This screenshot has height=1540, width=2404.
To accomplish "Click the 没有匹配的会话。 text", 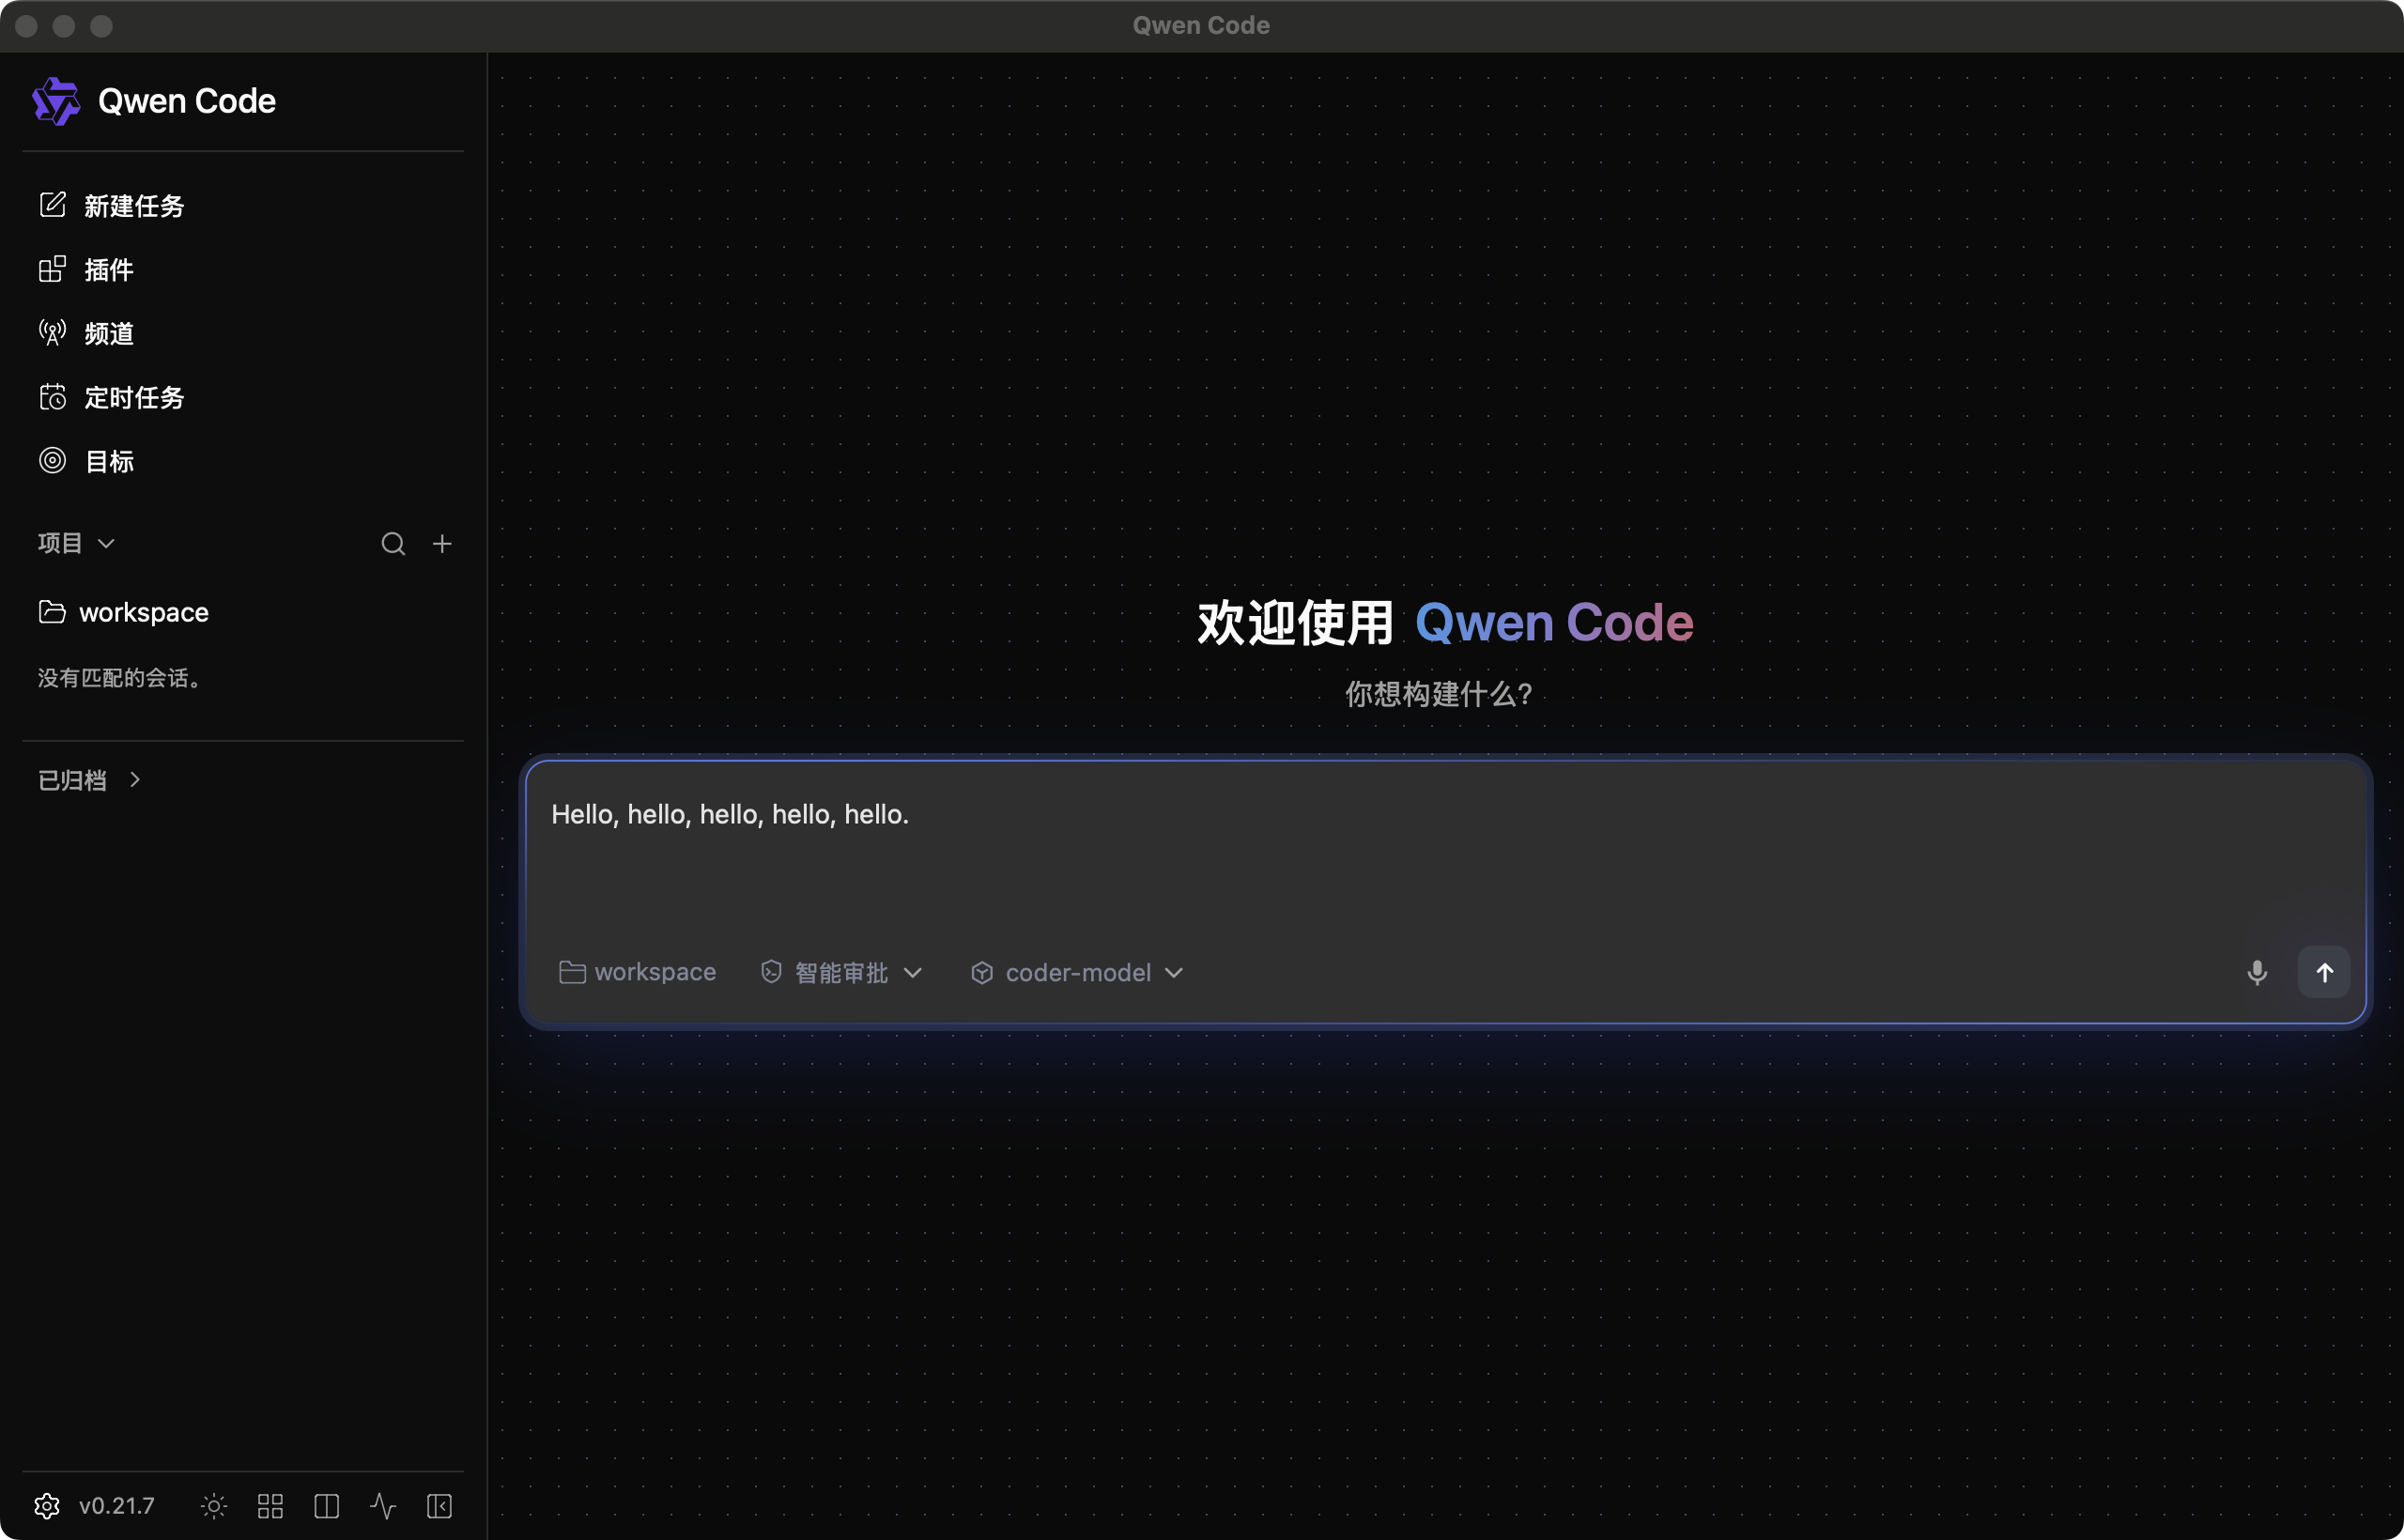I will point(123,678).
